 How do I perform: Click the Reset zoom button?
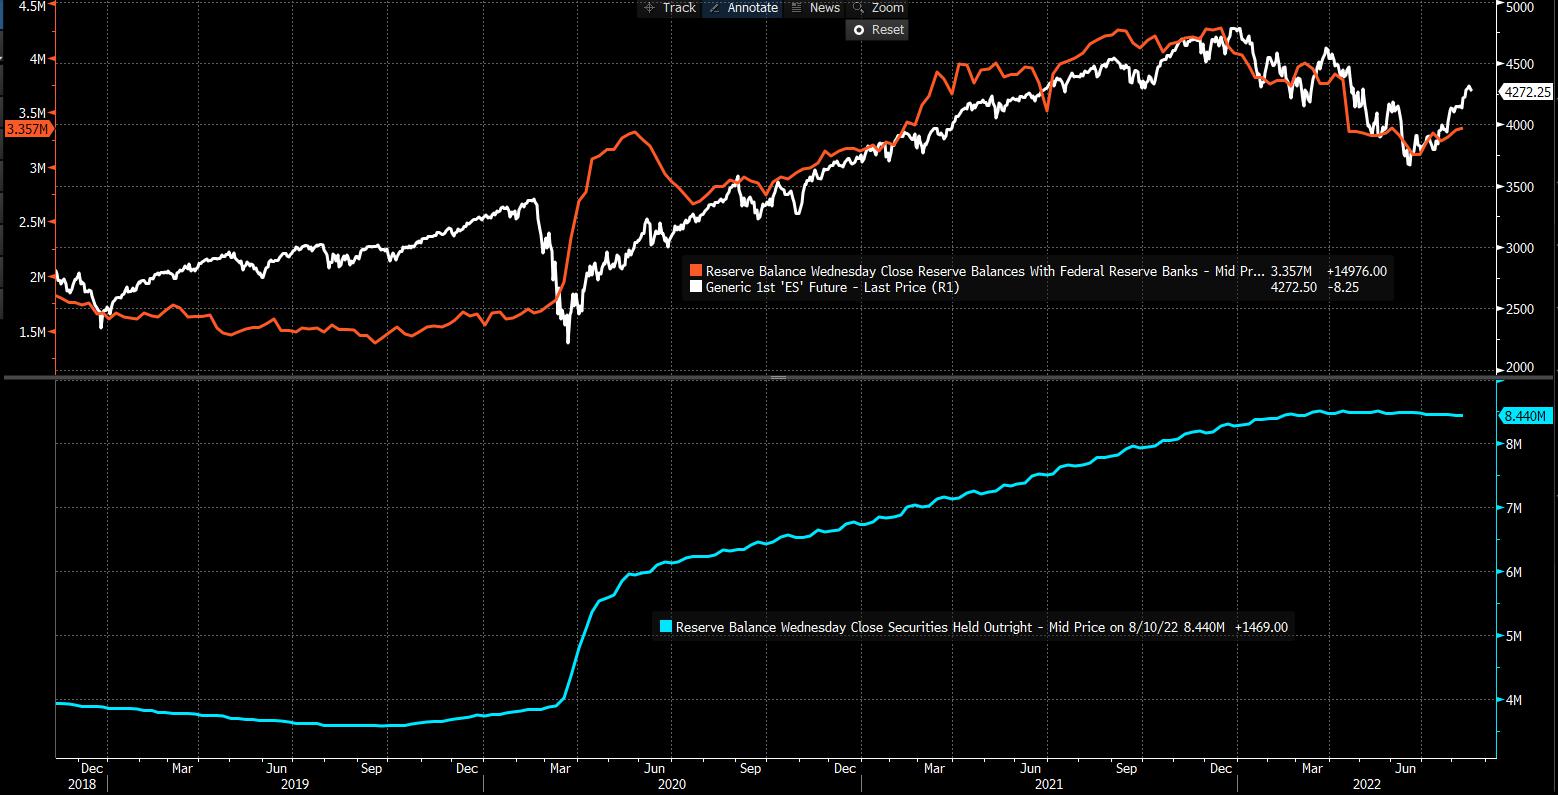(878, 30)
